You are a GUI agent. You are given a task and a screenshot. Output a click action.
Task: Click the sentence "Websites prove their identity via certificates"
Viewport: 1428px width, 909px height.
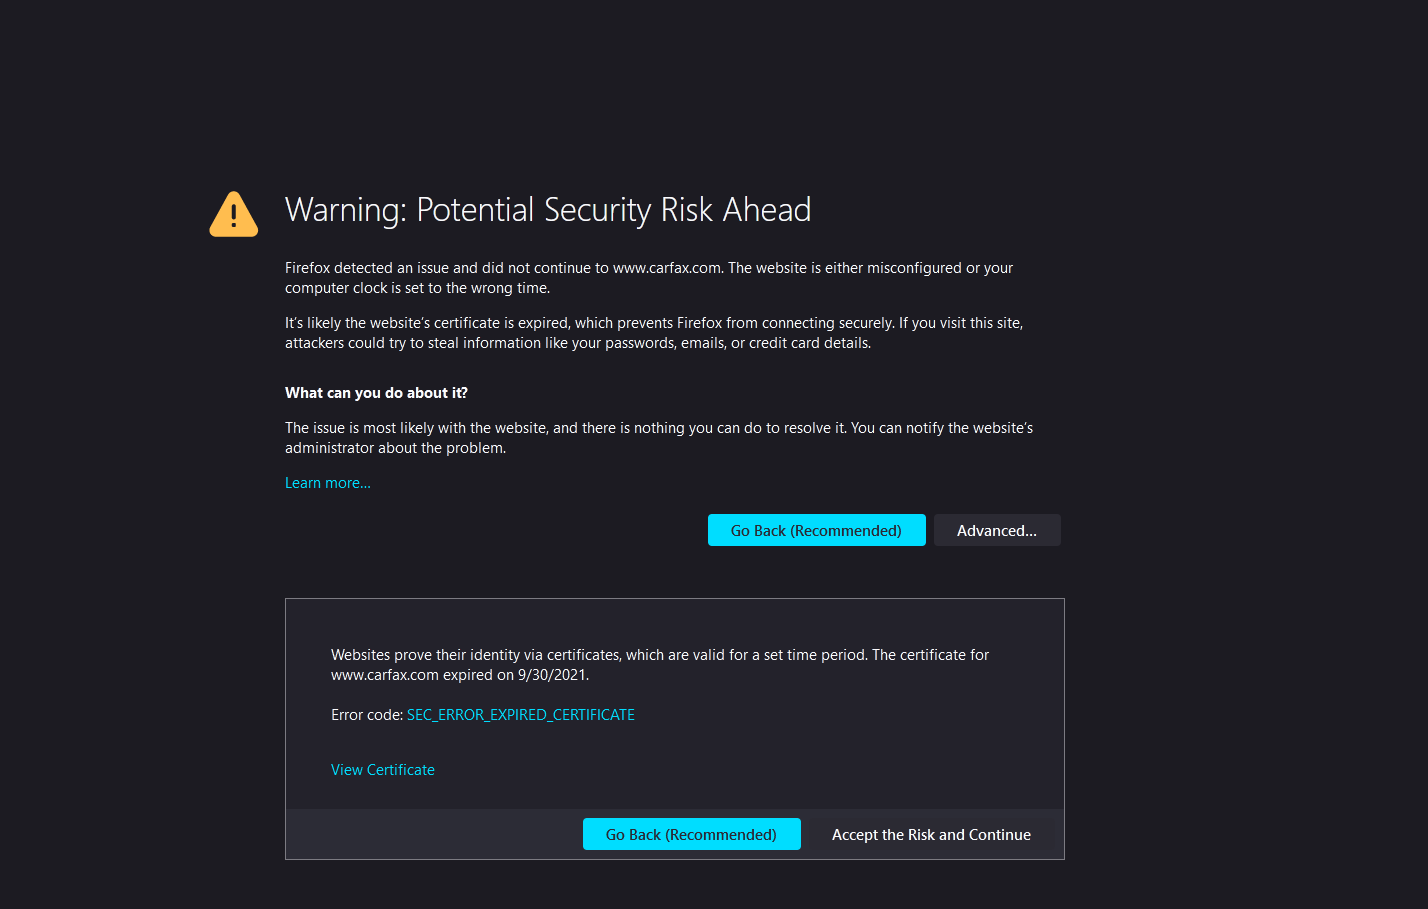476,655
